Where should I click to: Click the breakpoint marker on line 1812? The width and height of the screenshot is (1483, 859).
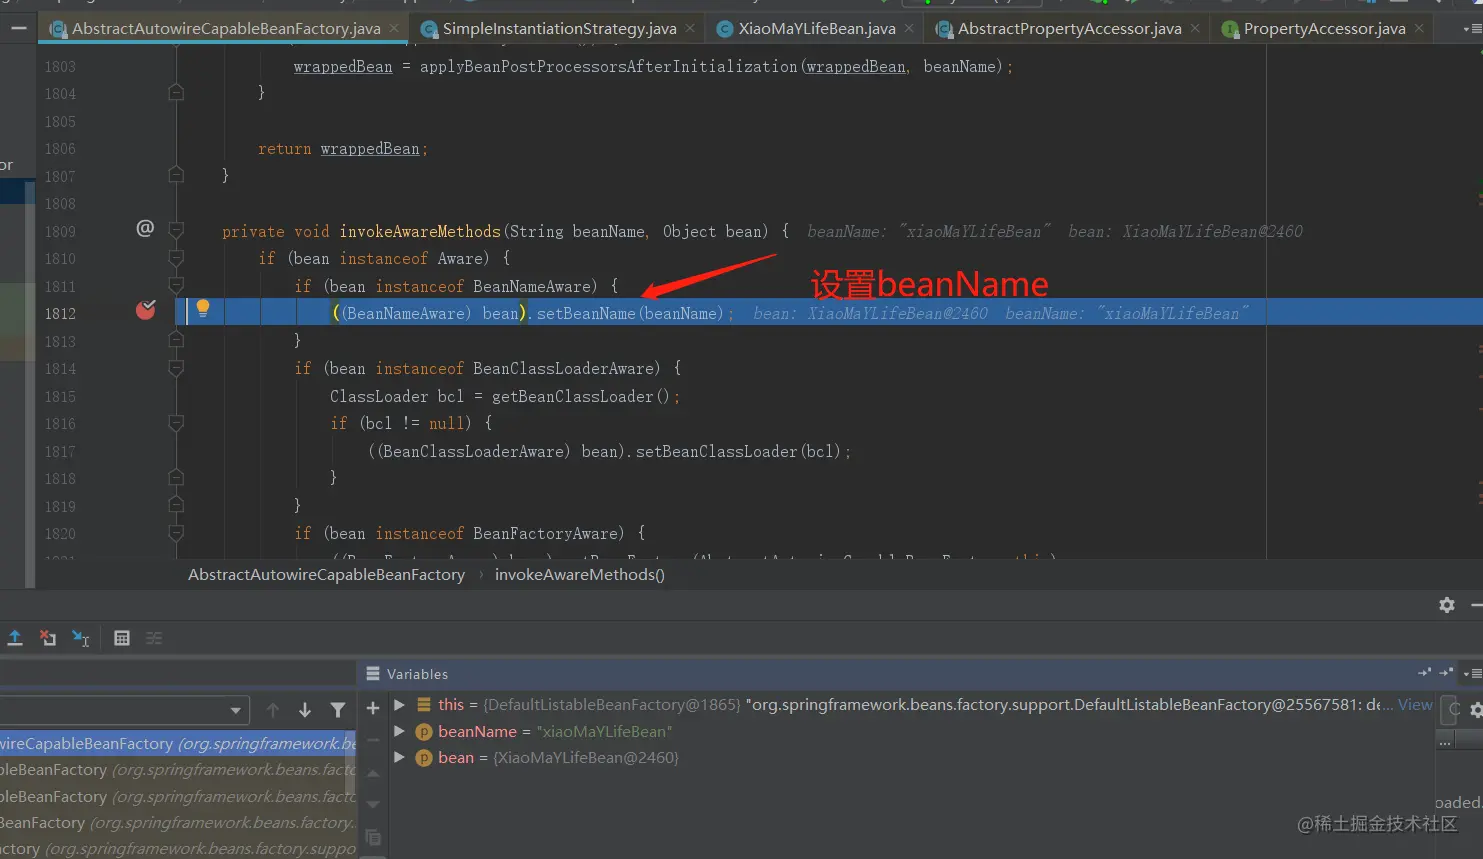146,310
